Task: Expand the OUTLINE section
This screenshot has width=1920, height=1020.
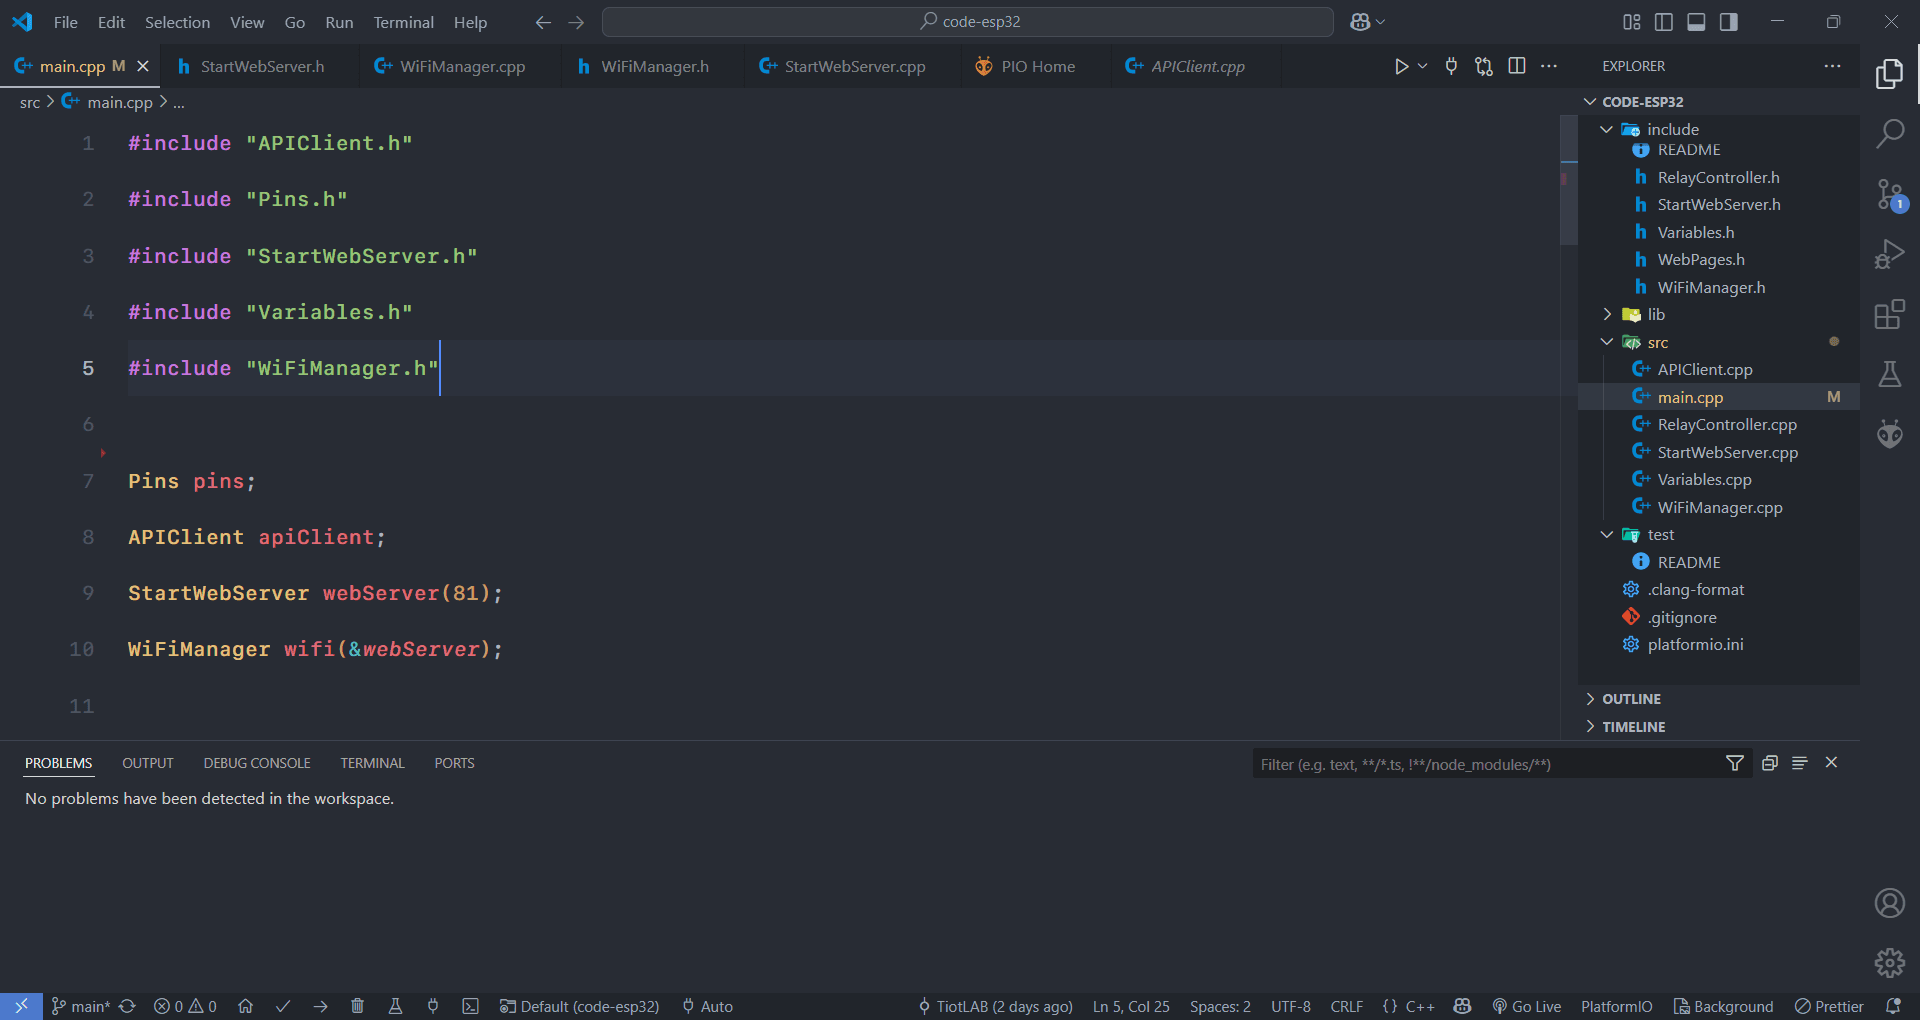Action: [x=1631, y=699]
